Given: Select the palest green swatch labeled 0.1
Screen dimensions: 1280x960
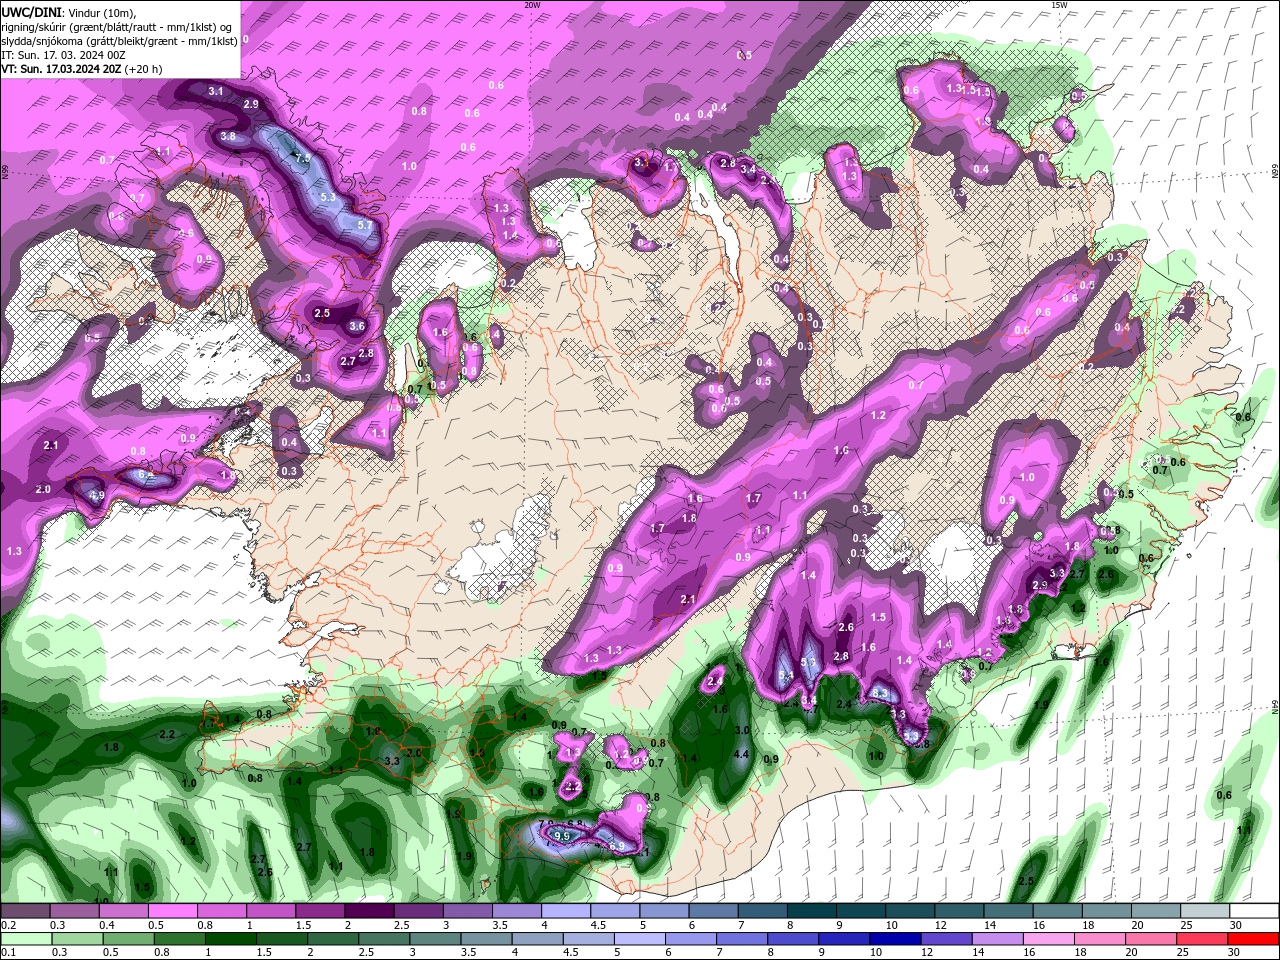Looking at the screenshot, I should point(25,939).
